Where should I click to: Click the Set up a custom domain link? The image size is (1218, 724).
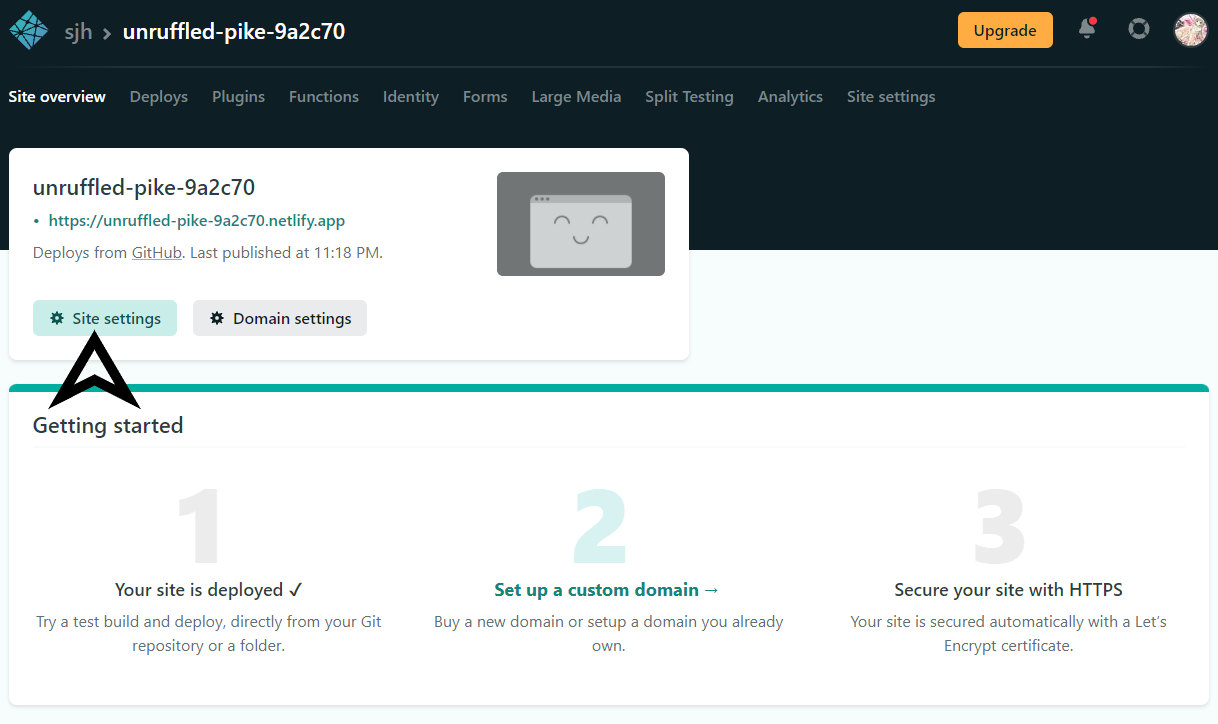tap(607, 590)
